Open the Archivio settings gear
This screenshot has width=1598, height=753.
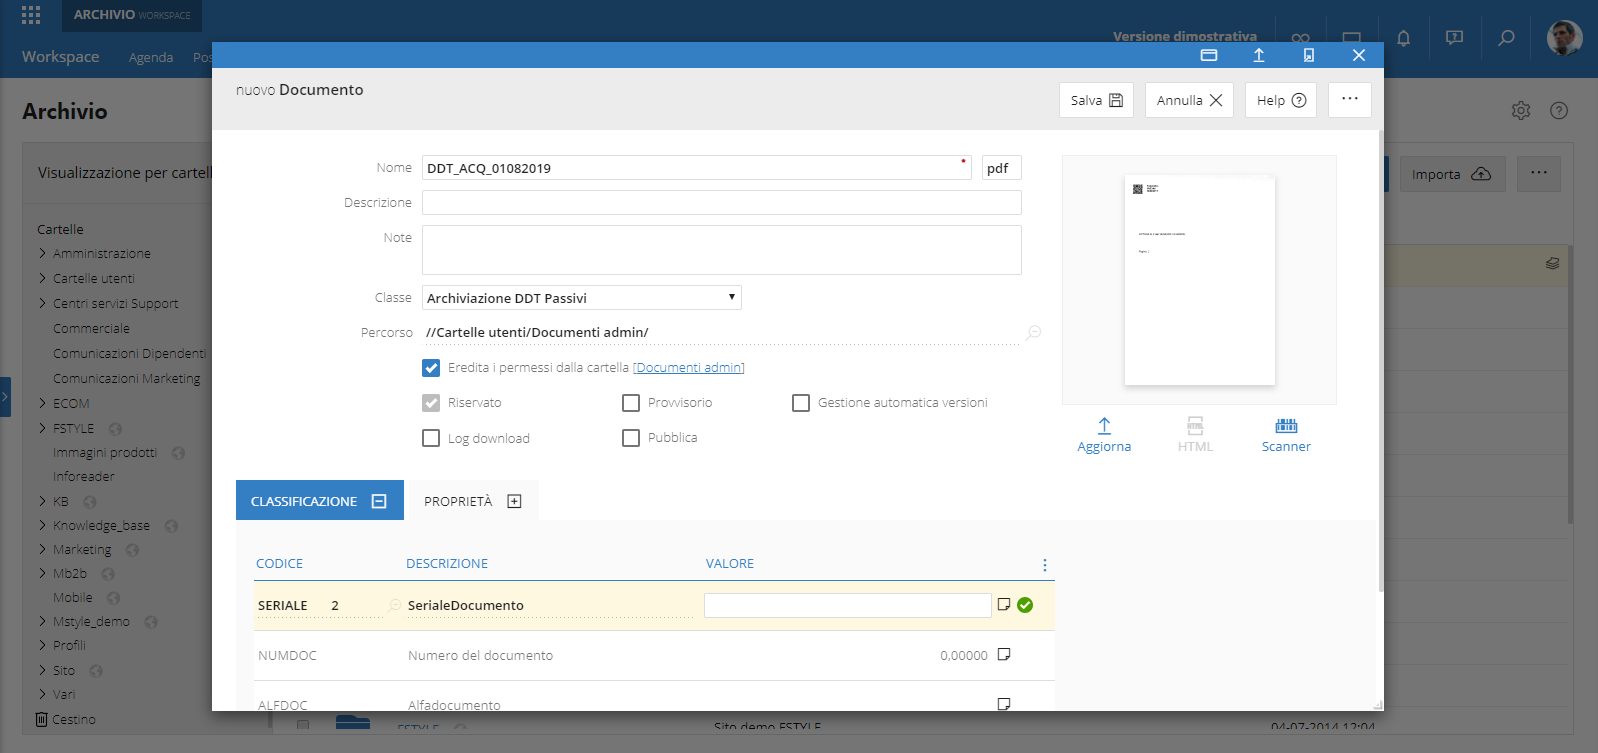[x=1521, y=111]
